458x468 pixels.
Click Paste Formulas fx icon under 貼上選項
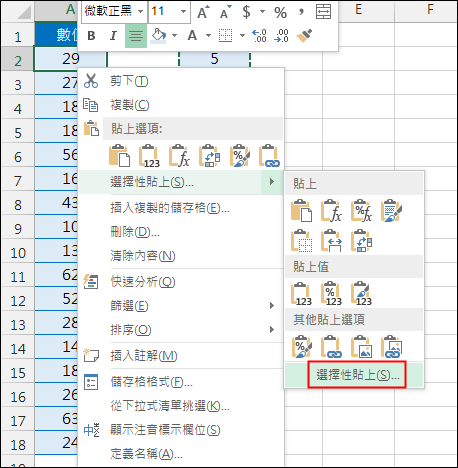click(x=179, y=156)
